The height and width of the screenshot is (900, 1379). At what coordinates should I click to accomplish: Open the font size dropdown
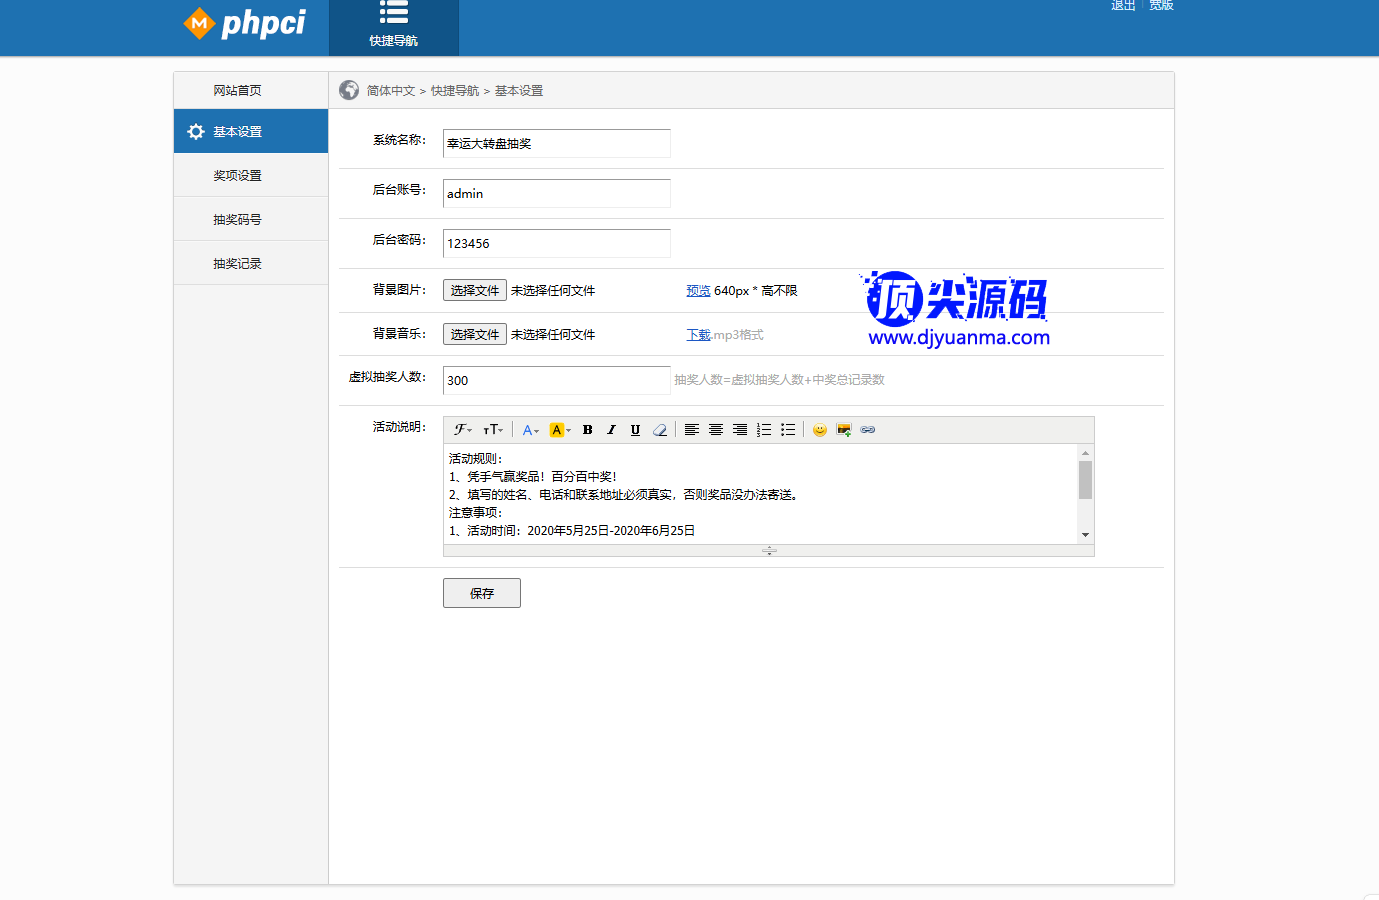[493, 430]
